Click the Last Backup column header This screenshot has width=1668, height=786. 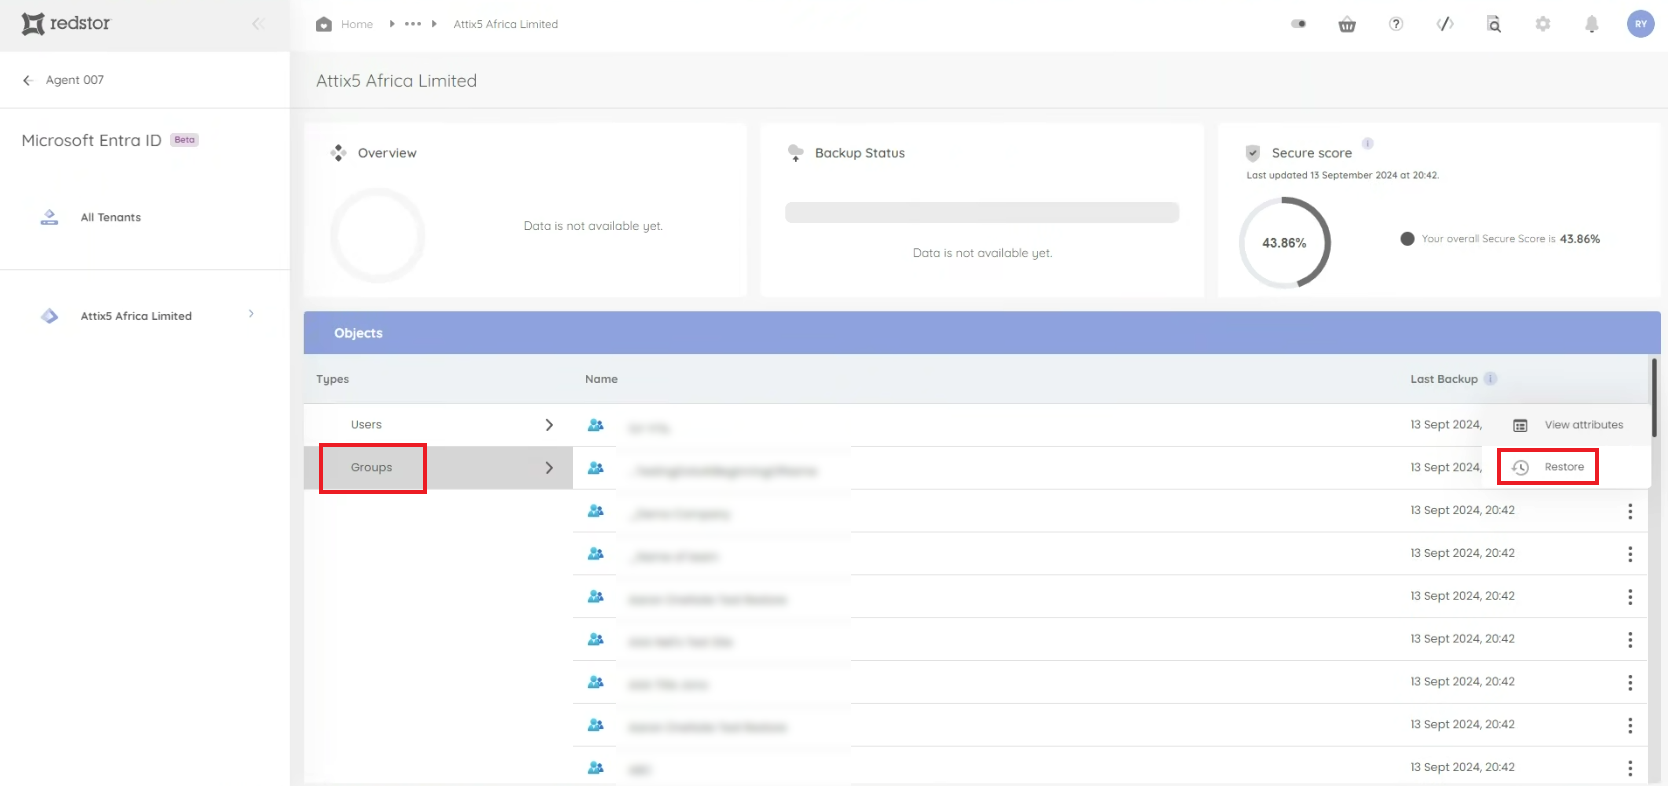coord(1443,379)
